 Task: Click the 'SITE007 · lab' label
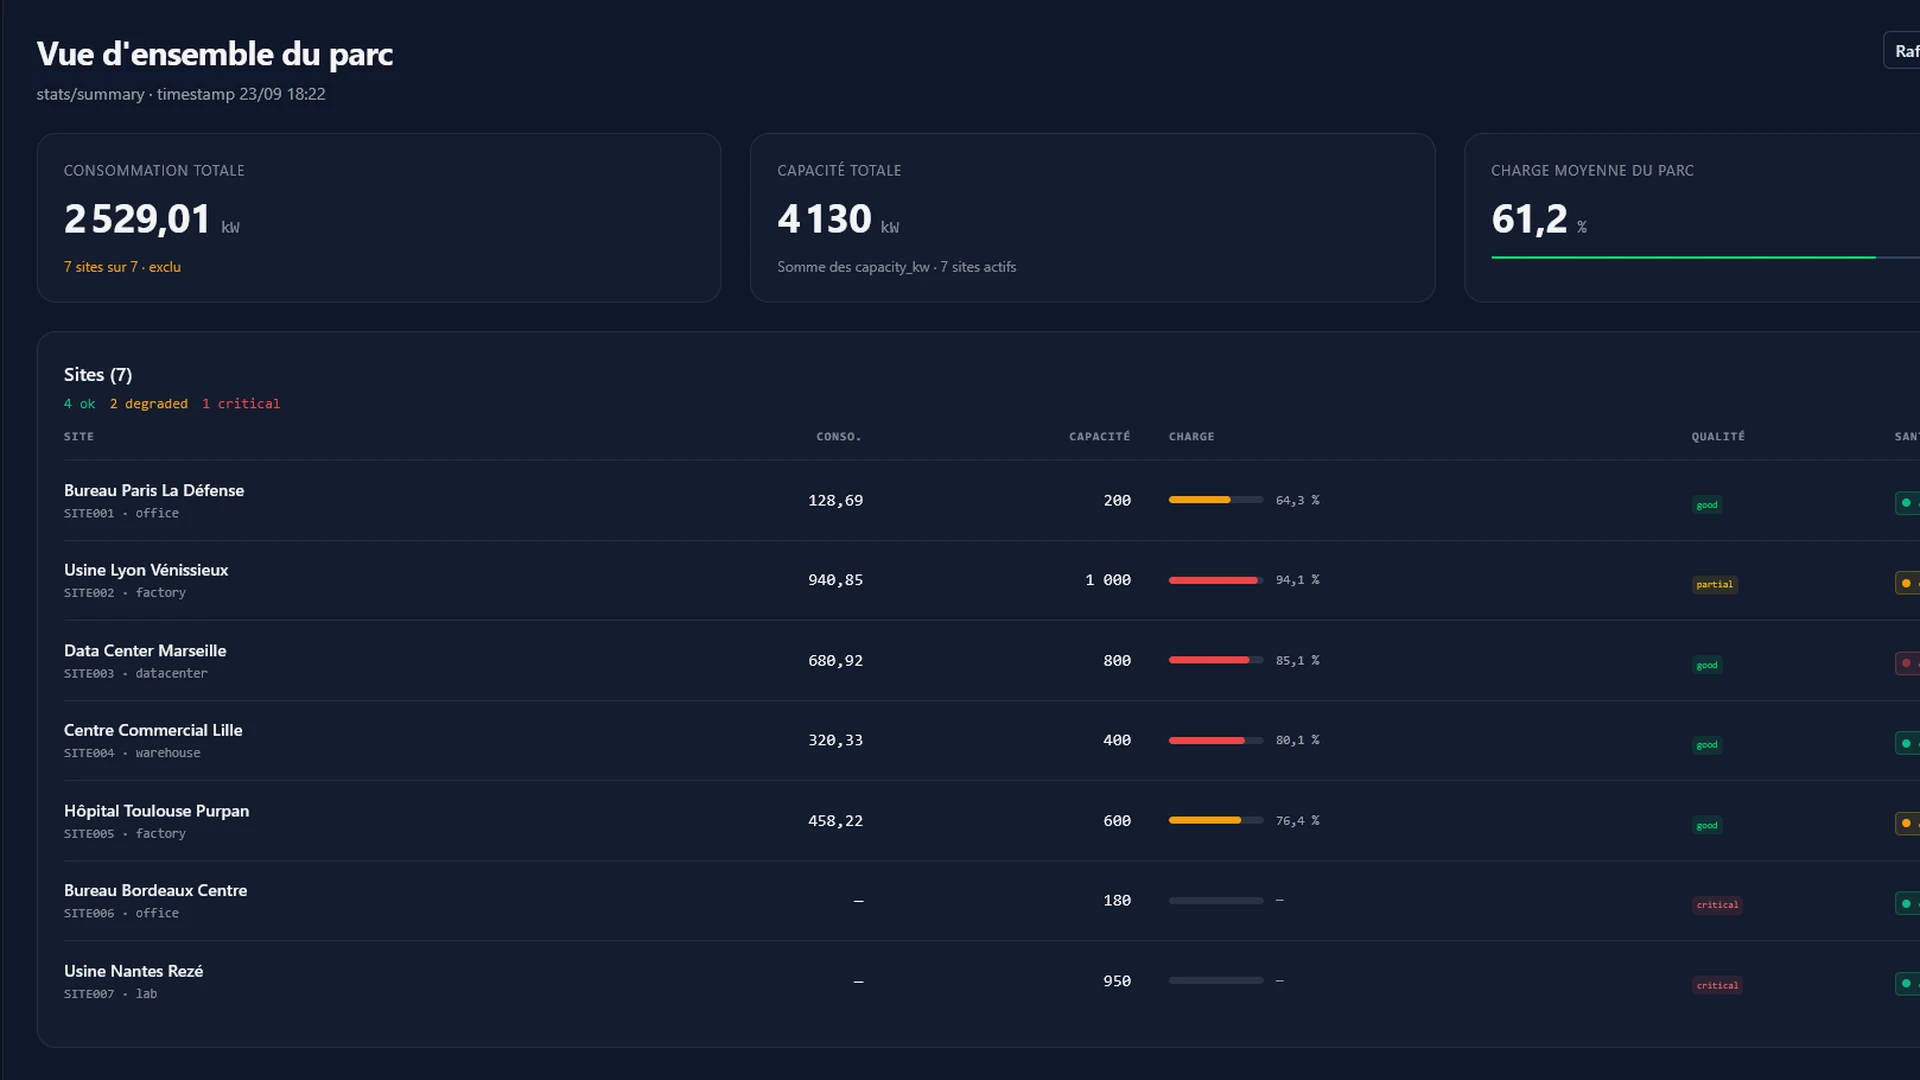[x=110, y=994]
